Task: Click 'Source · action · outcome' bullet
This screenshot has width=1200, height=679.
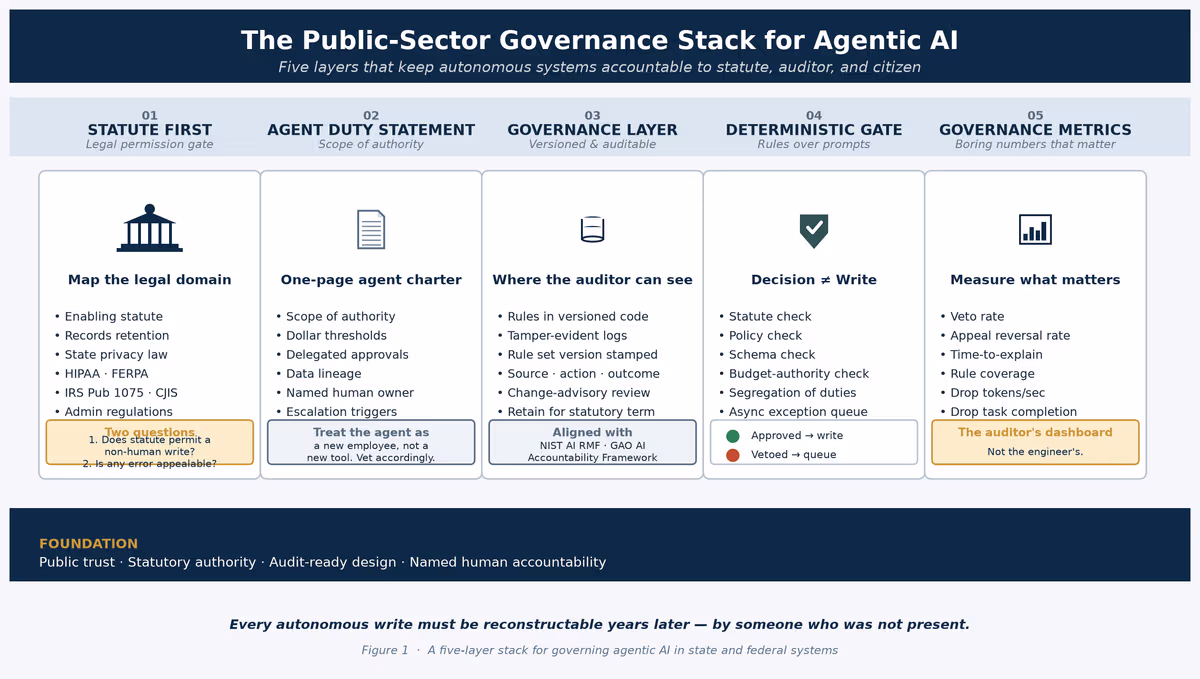Action: tap(578, 374)
